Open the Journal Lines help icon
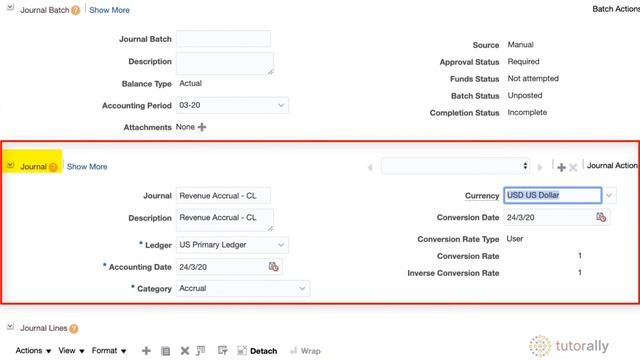This screenshot has height=360, width=640. [x=73, y=329]
